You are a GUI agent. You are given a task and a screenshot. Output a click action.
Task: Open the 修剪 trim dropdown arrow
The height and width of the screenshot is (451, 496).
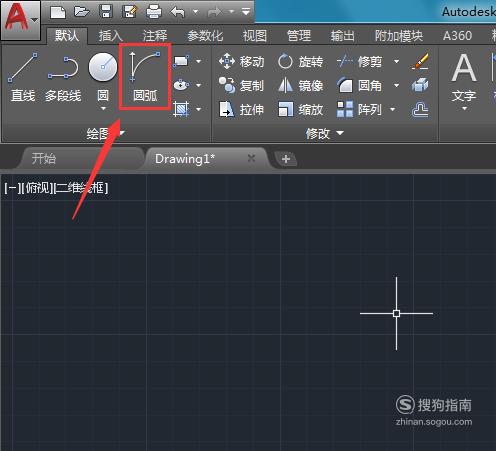point(396,61)
